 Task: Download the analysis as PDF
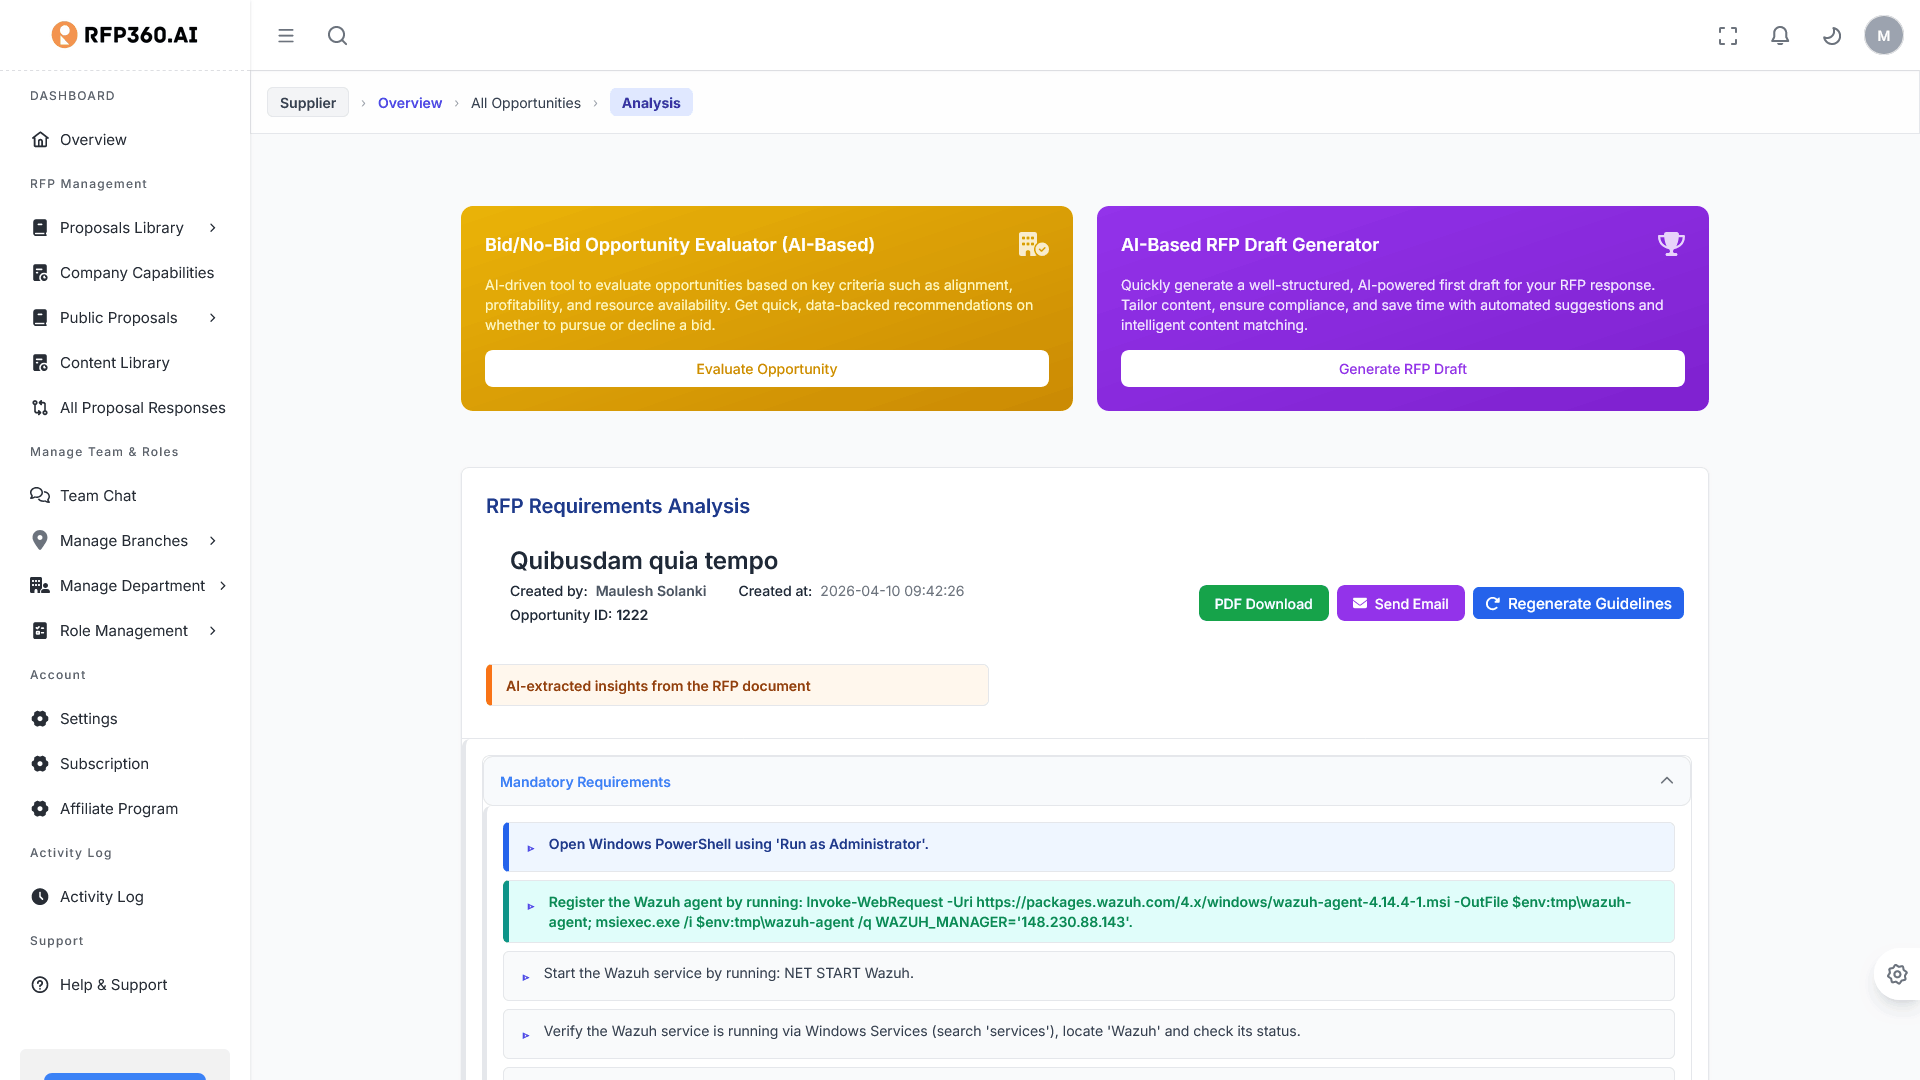click(x=1263, y=604)
